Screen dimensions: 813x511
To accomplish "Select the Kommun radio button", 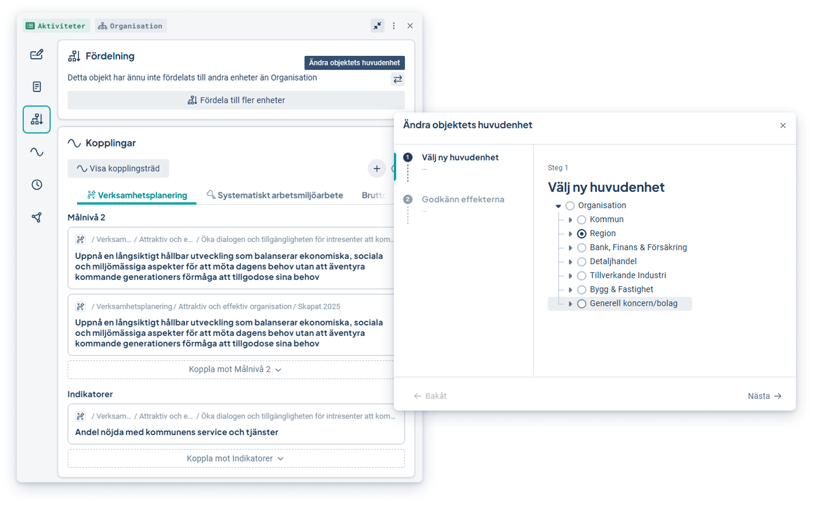I will 582,220.
